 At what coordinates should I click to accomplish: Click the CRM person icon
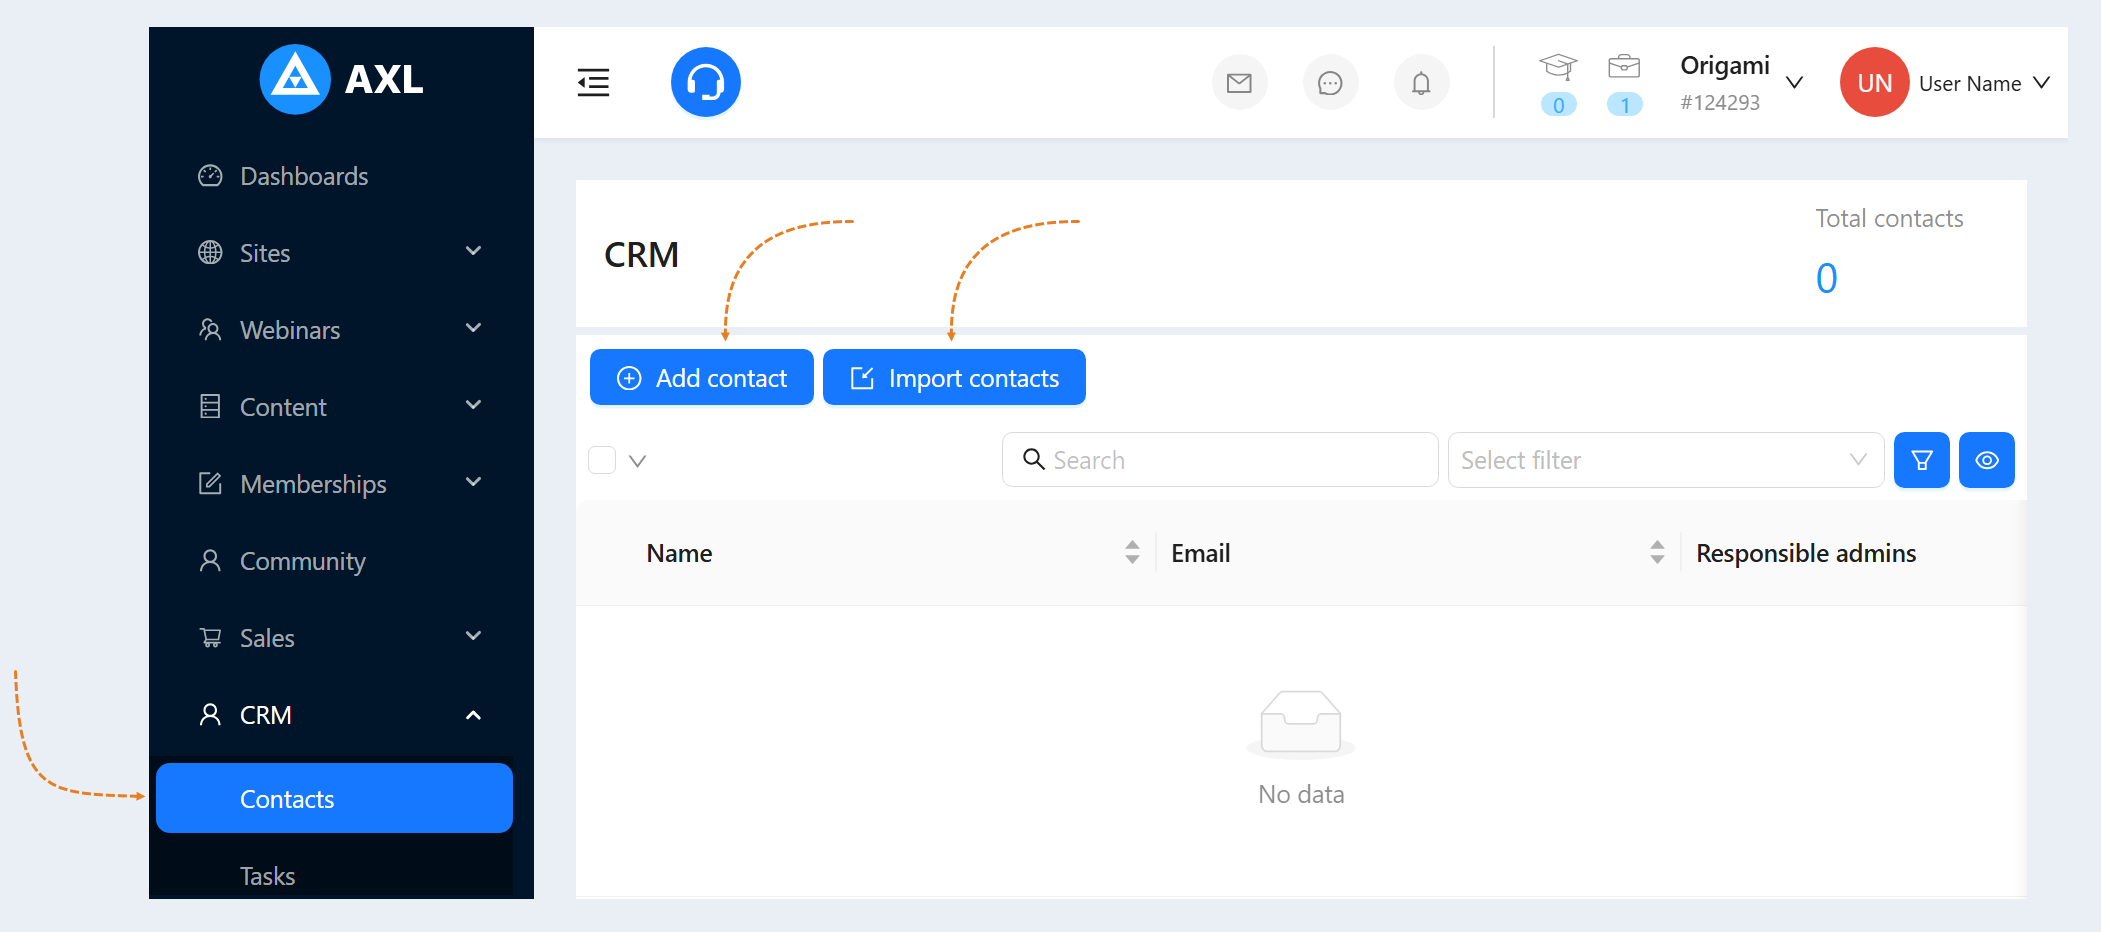pyautogui.click(x=210, y=715)
